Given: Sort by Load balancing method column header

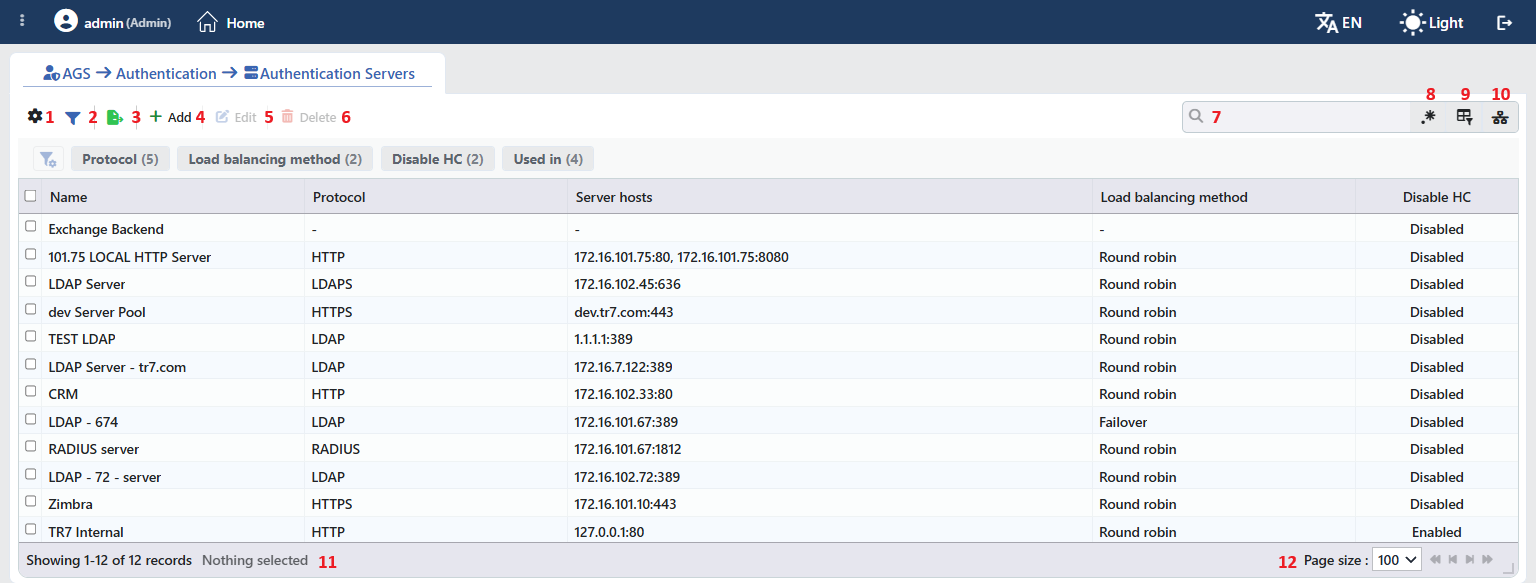Looking at the screenshot, I should click(x=1174, y=197).
